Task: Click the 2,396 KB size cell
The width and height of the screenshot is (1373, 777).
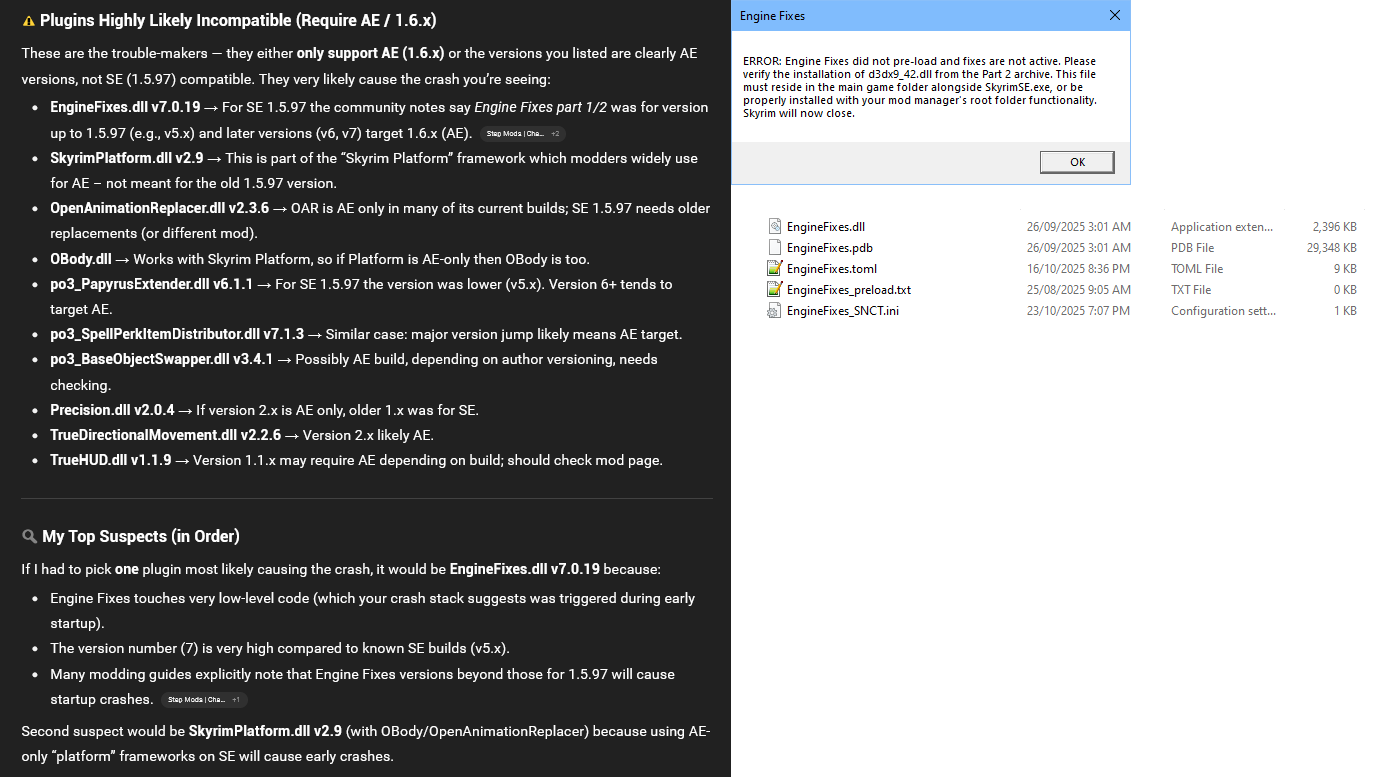Action: pos(1335,227)
